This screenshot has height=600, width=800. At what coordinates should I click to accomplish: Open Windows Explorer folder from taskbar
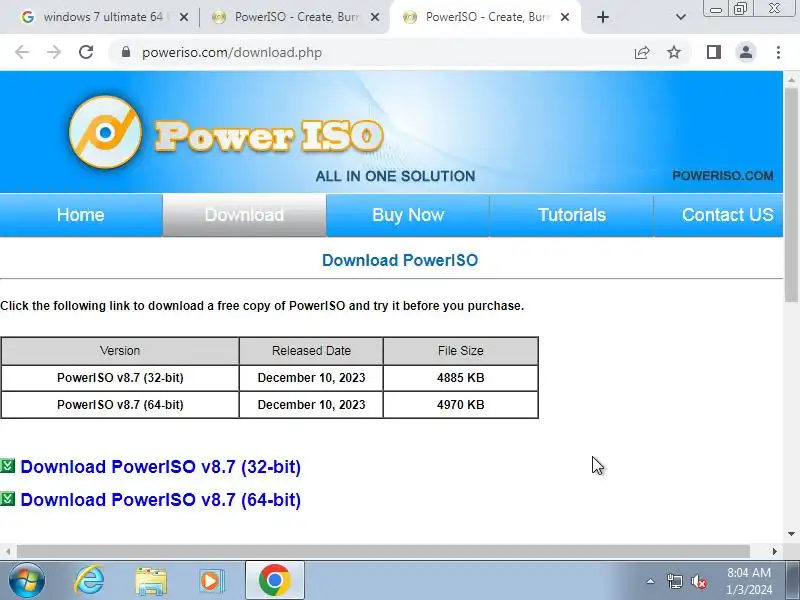coord(151,581)
